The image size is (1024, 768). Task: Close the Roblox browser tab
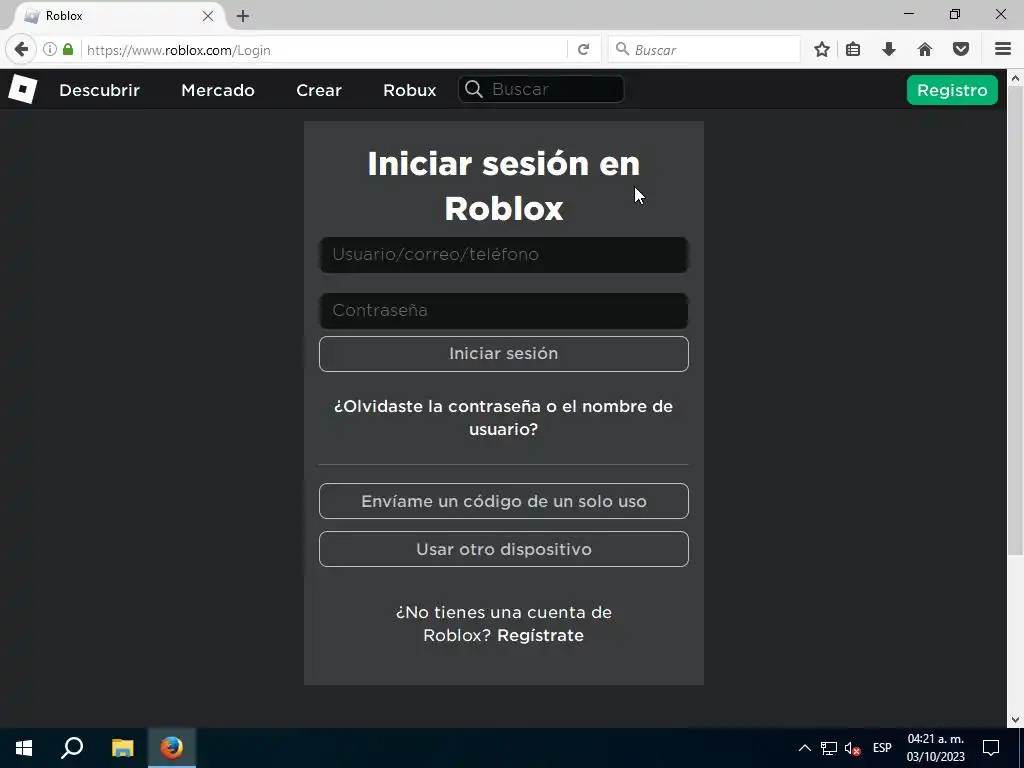pos(208,16)
